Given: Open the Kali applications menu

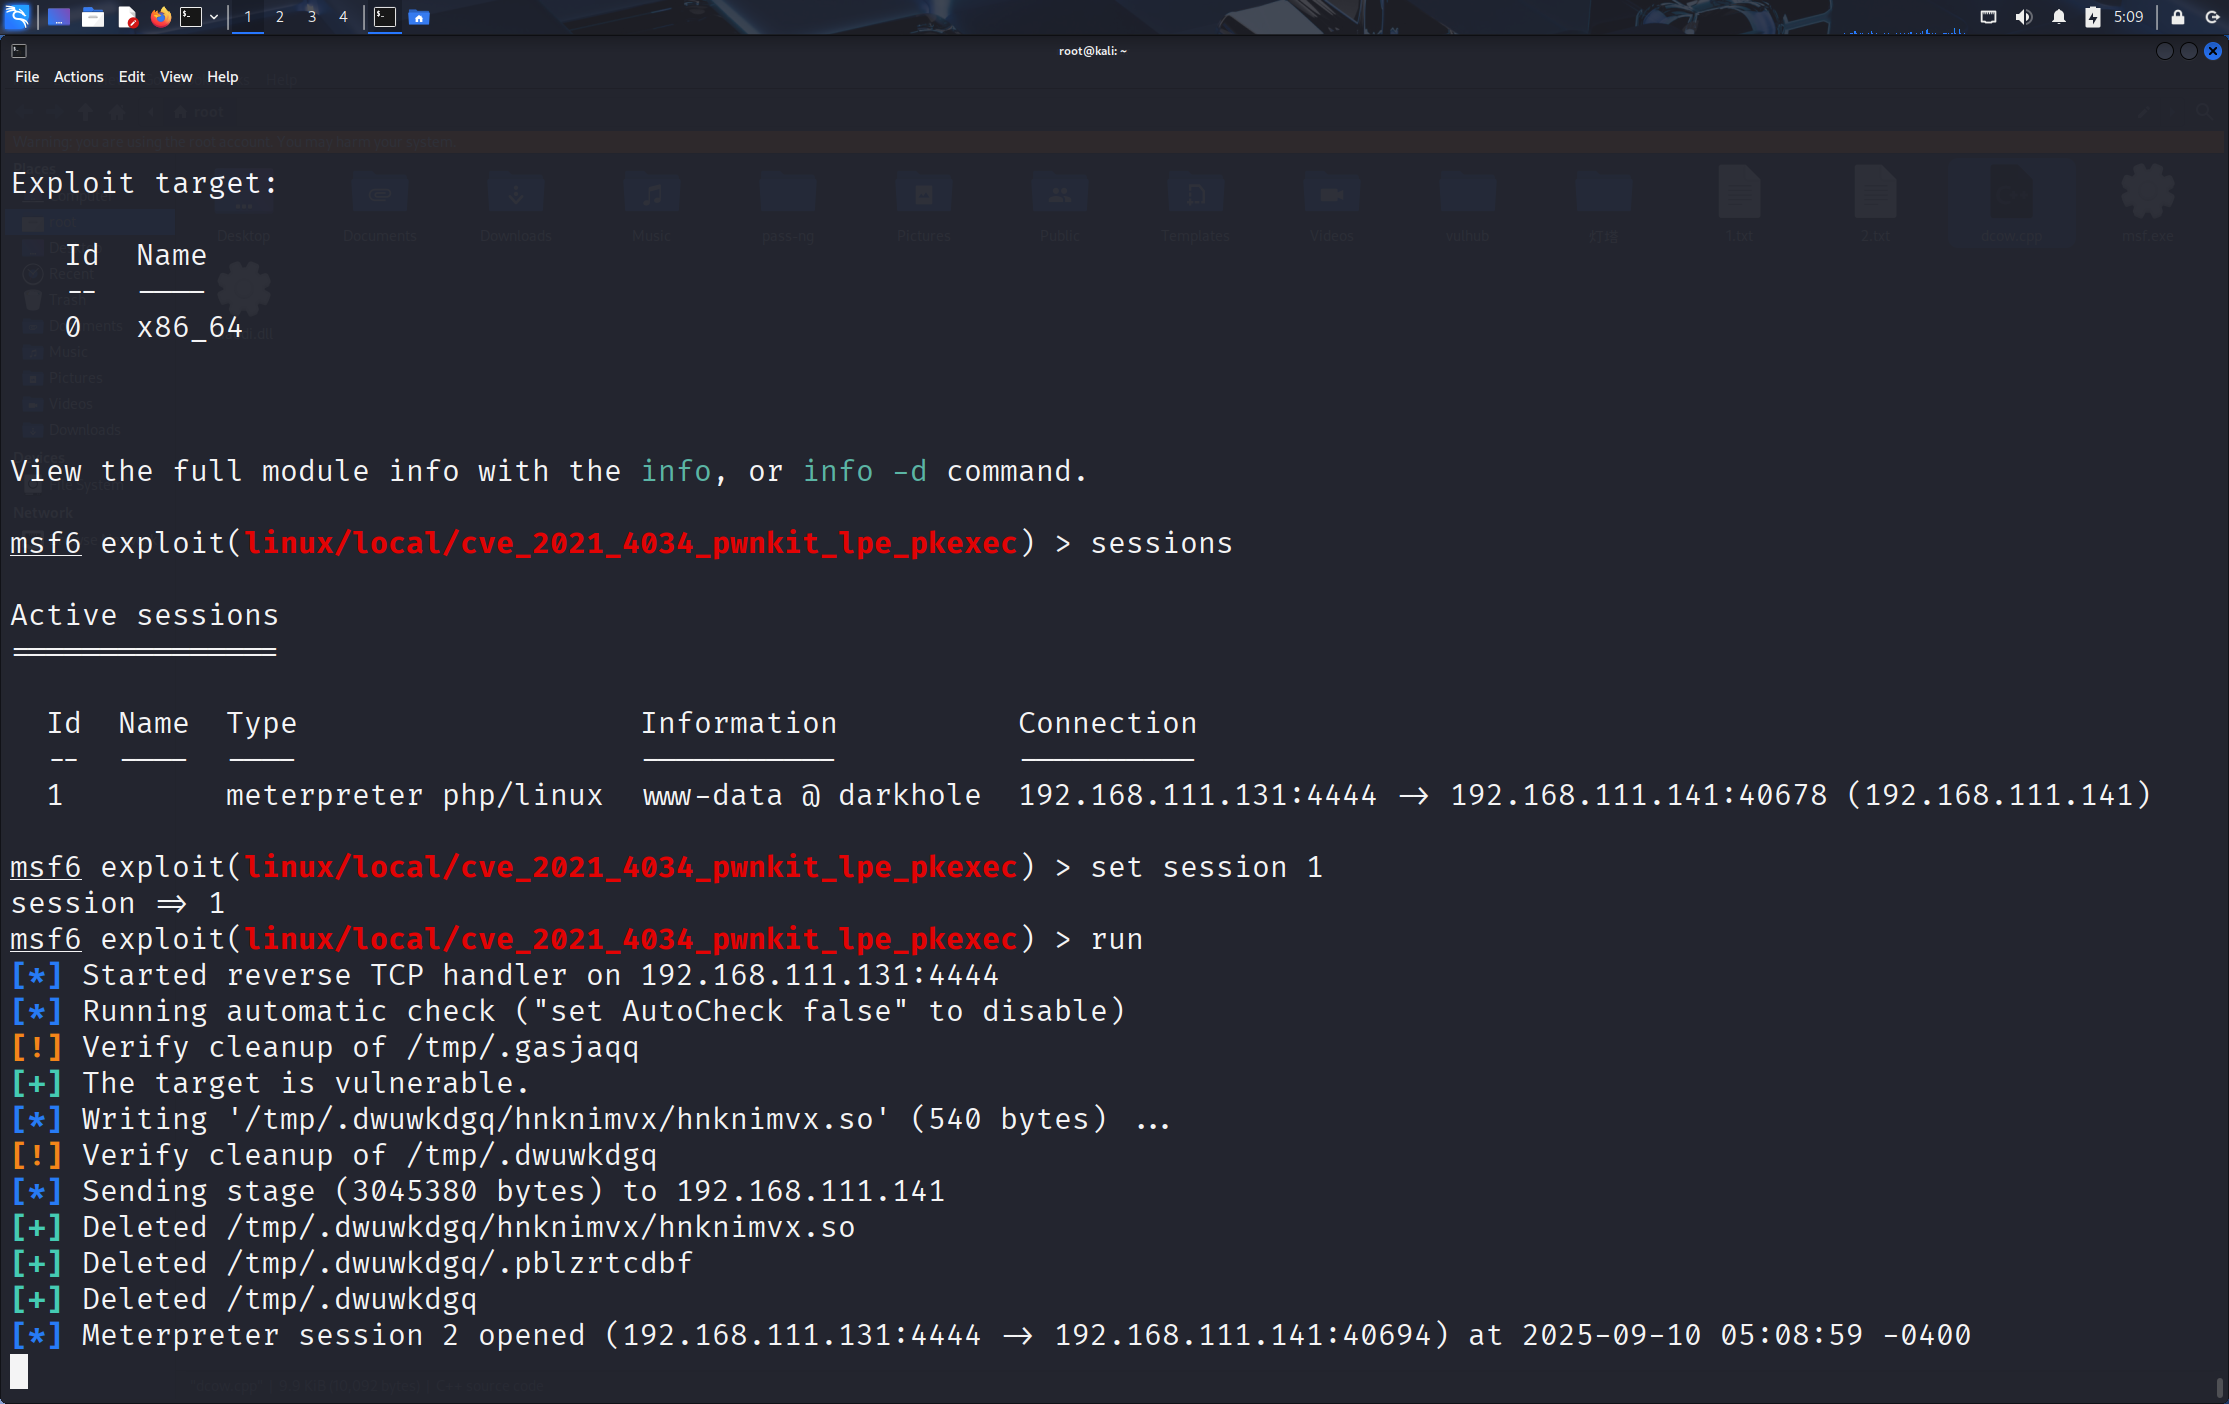Looking at the screenshot, I should point(18,17).
